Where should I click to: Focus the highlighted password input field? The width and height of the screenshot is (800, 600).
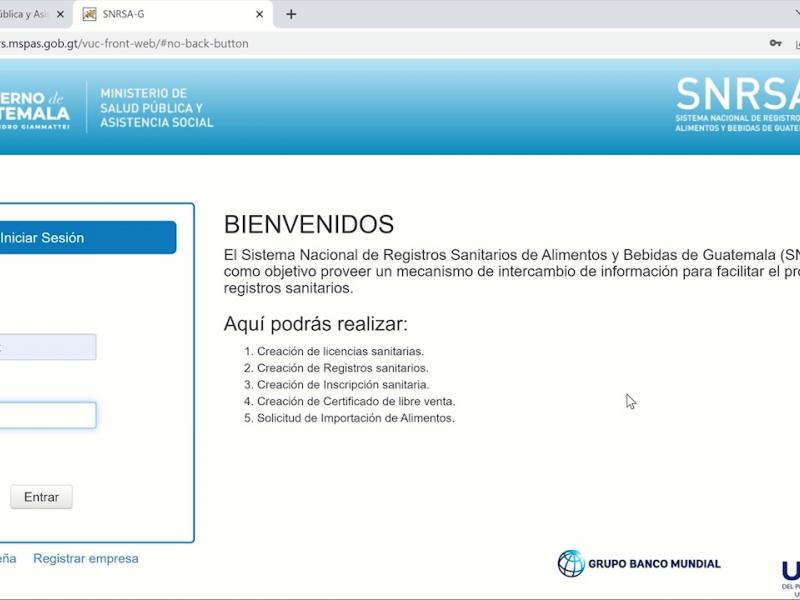pos(47,415)
